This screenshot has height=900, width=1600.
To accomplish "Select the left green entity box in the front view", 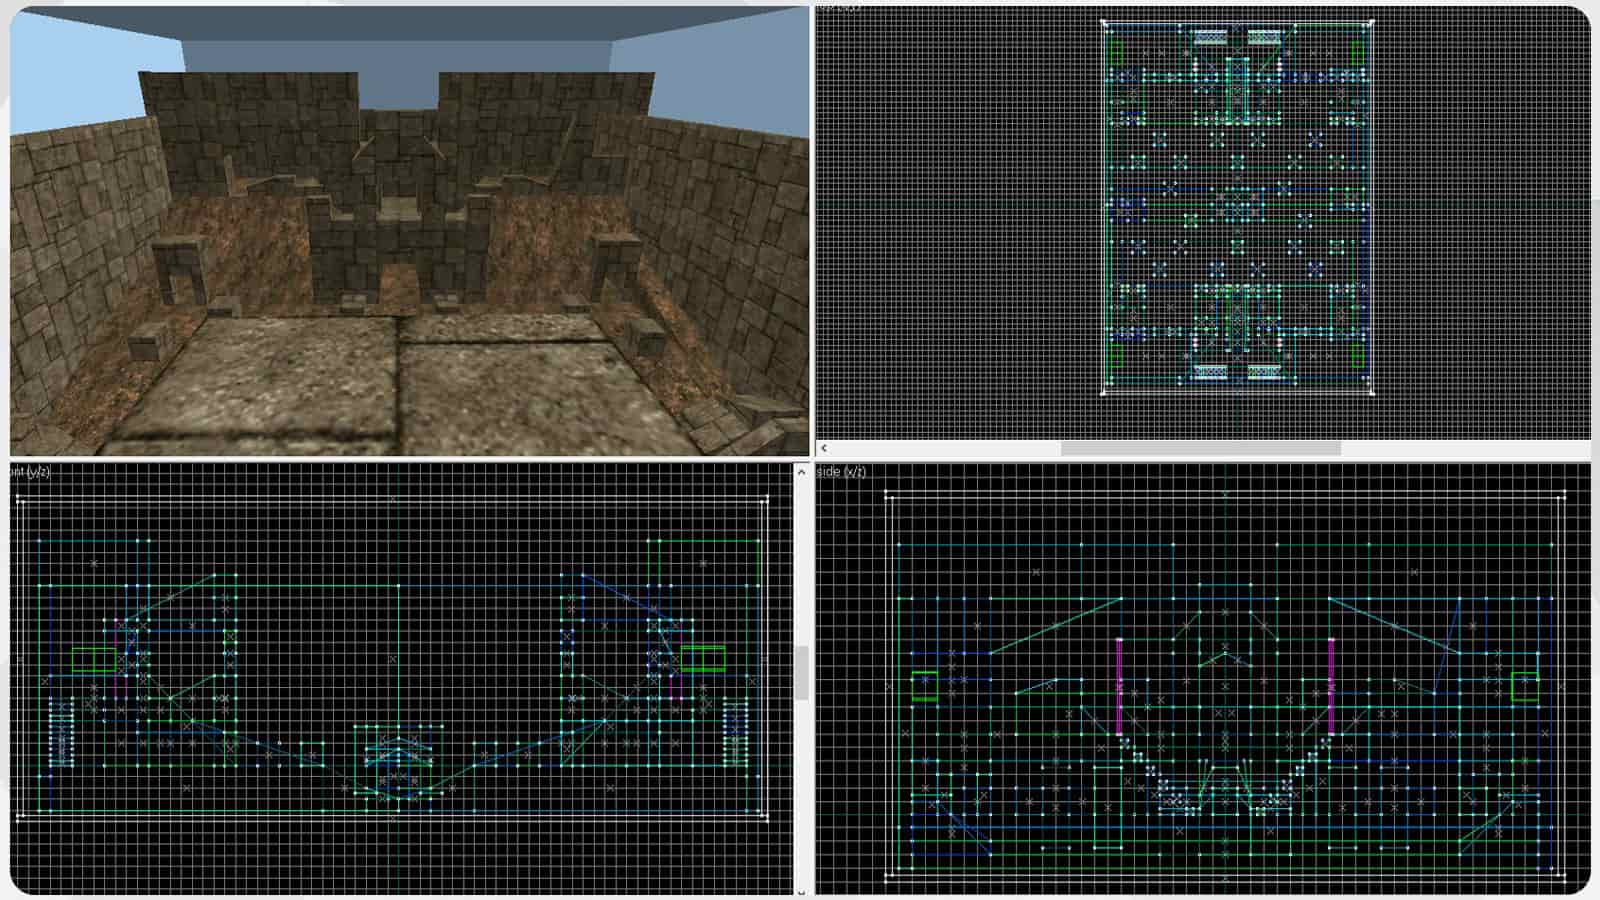I will [94, 660].
